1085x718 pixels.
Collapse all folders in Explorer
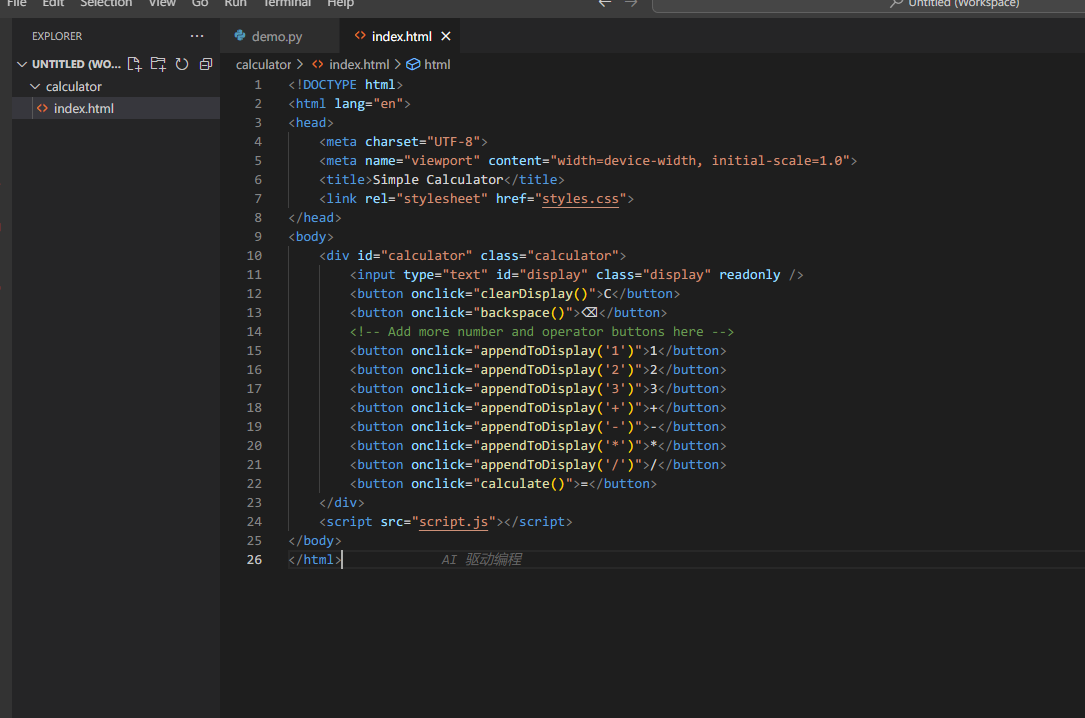206,64
